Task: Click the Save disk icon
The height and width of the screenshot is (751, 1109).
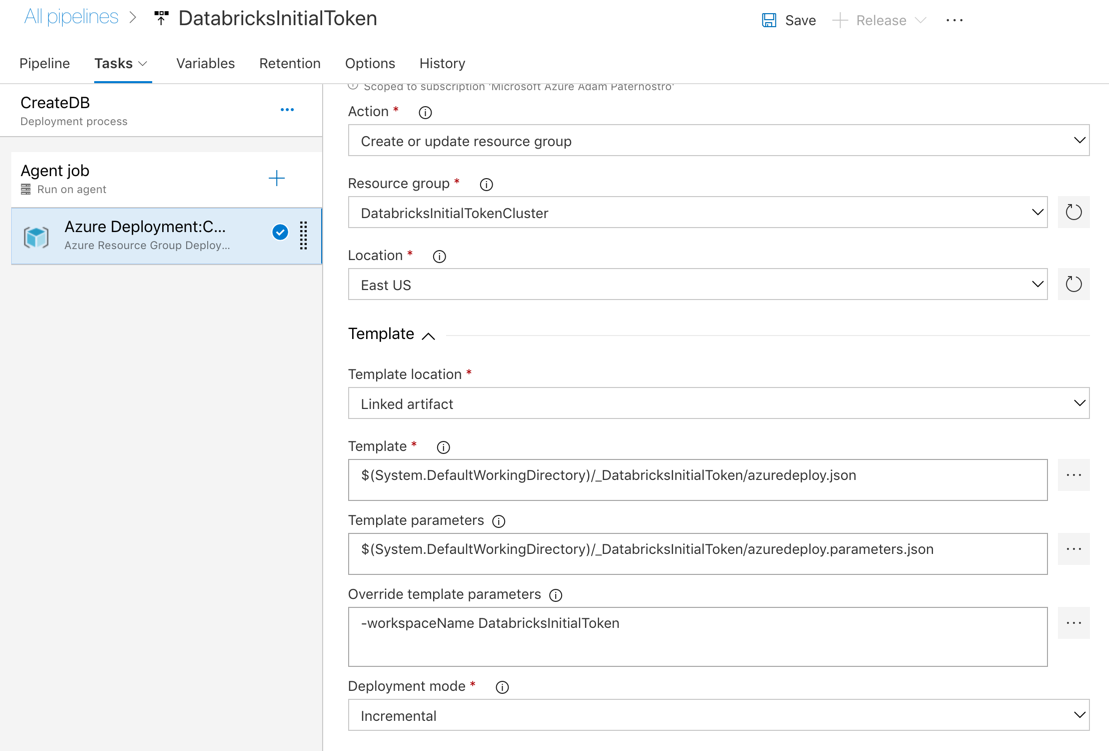Action: (769, 21)
